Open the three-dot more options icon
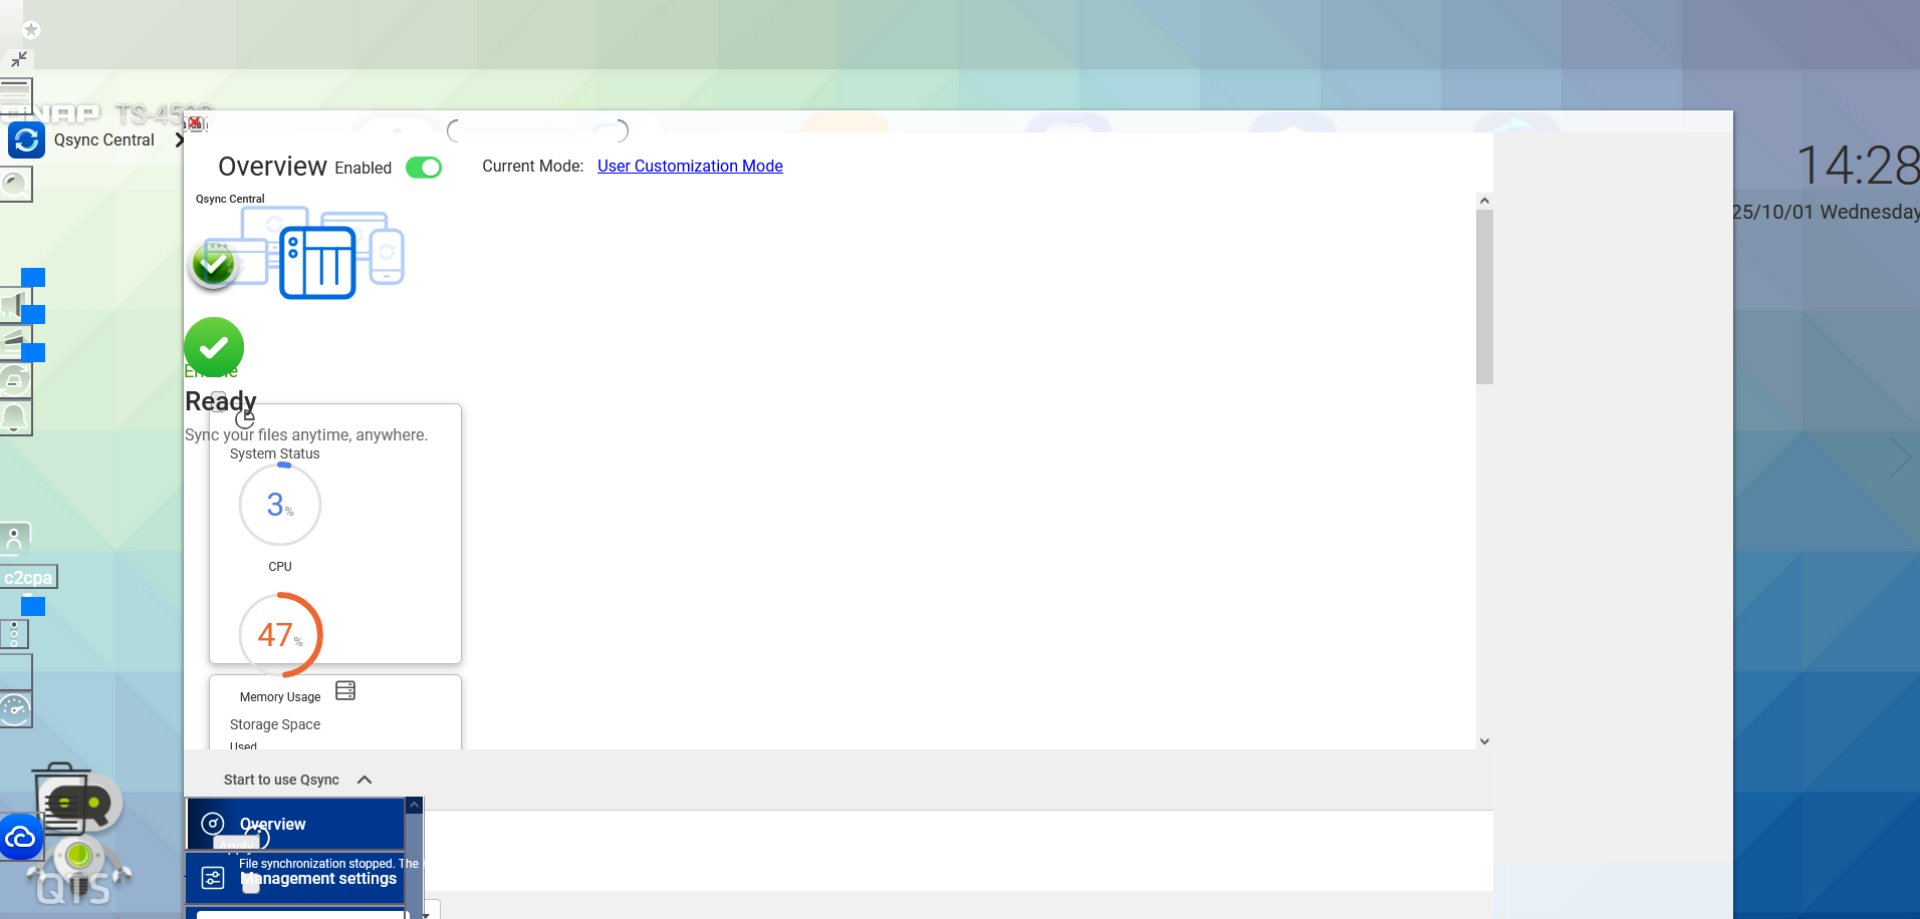The image size is (1920, 919). pos(14,634)
